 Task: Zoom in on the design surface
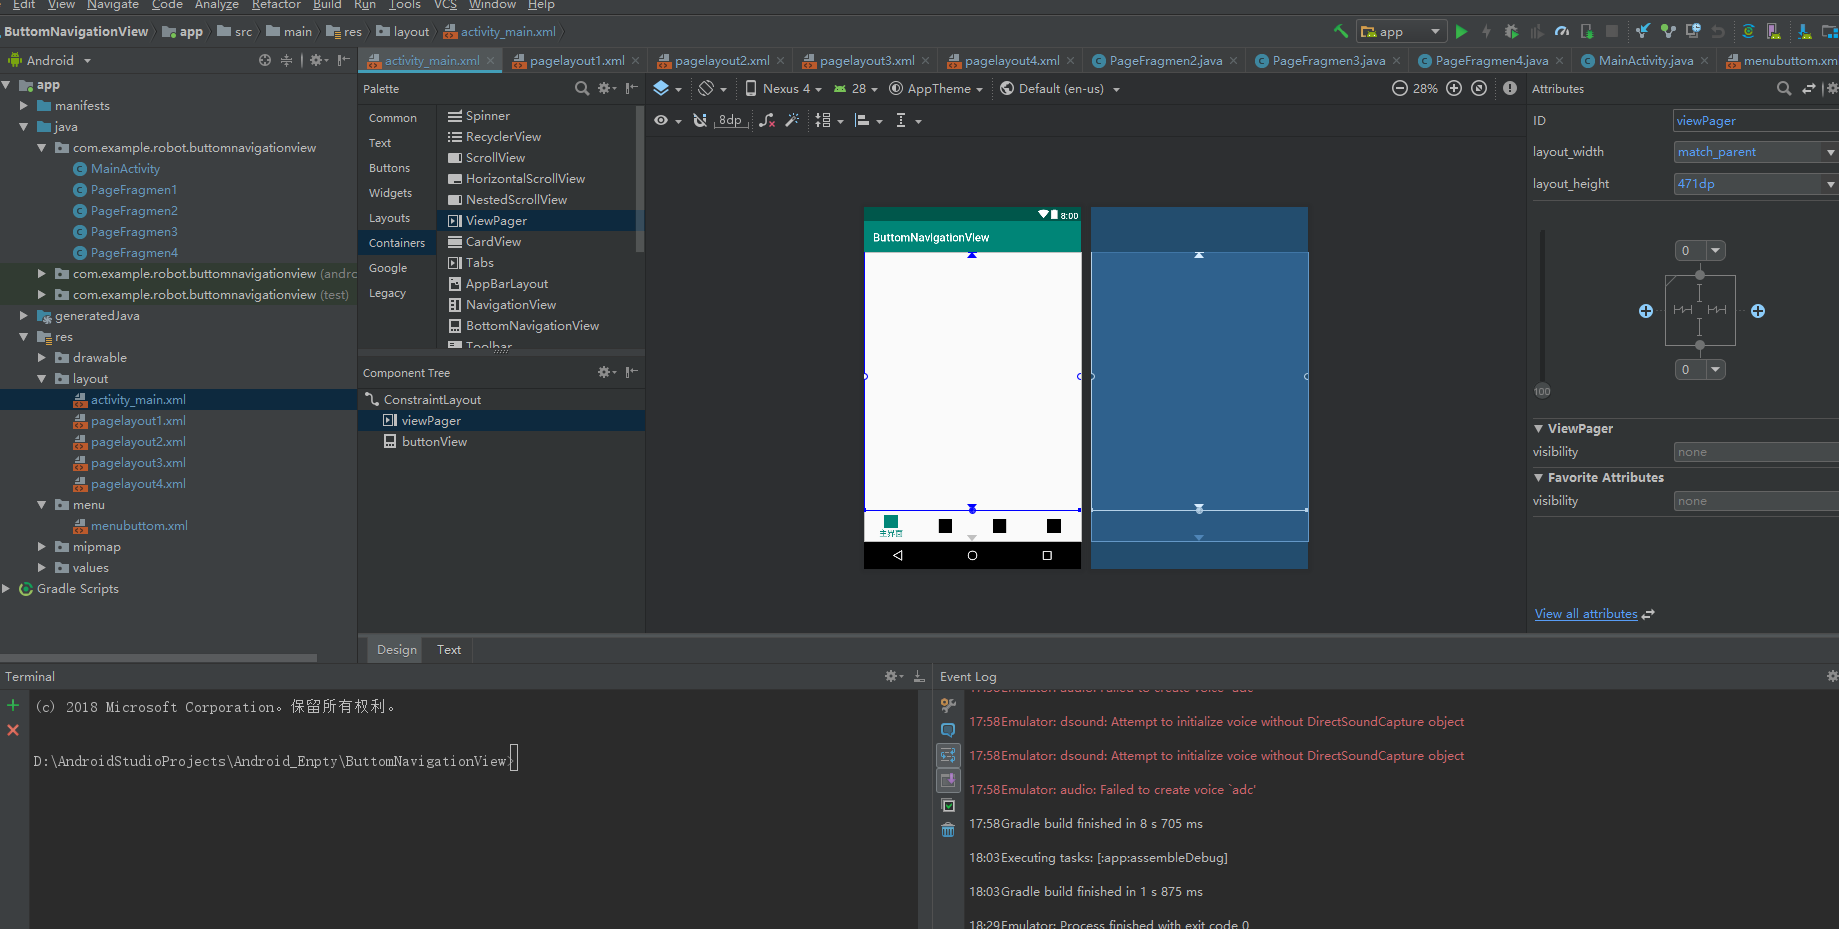1454,89
